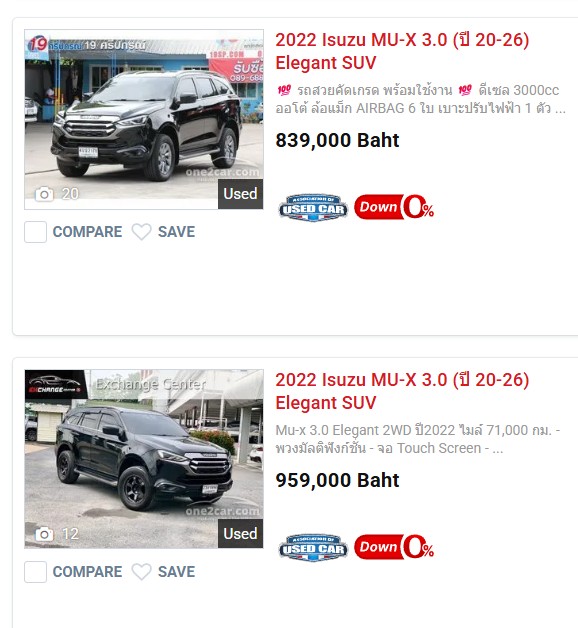Viewport: 578px width, 628px height.
Task: Click the Used Car association badge on first listing
Action: [x=313, y=207]
